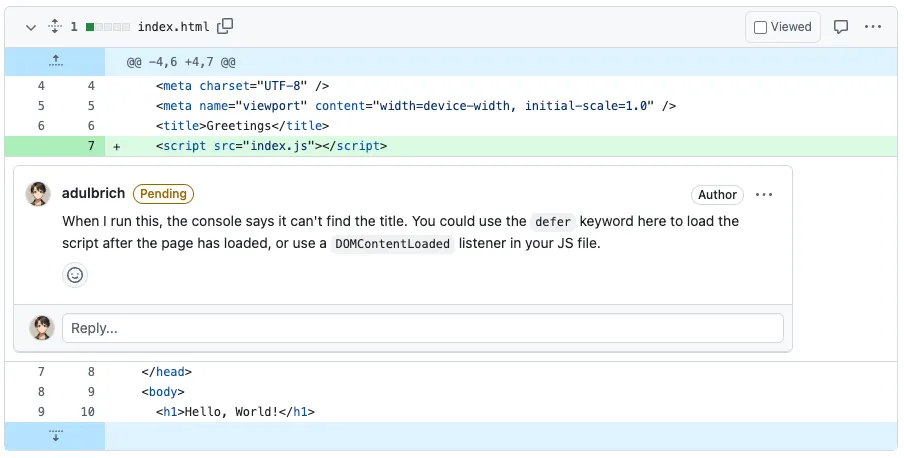Expand hidden lines below line 10
This screenshot has width=904, height=458.
[x=55, y=436]
